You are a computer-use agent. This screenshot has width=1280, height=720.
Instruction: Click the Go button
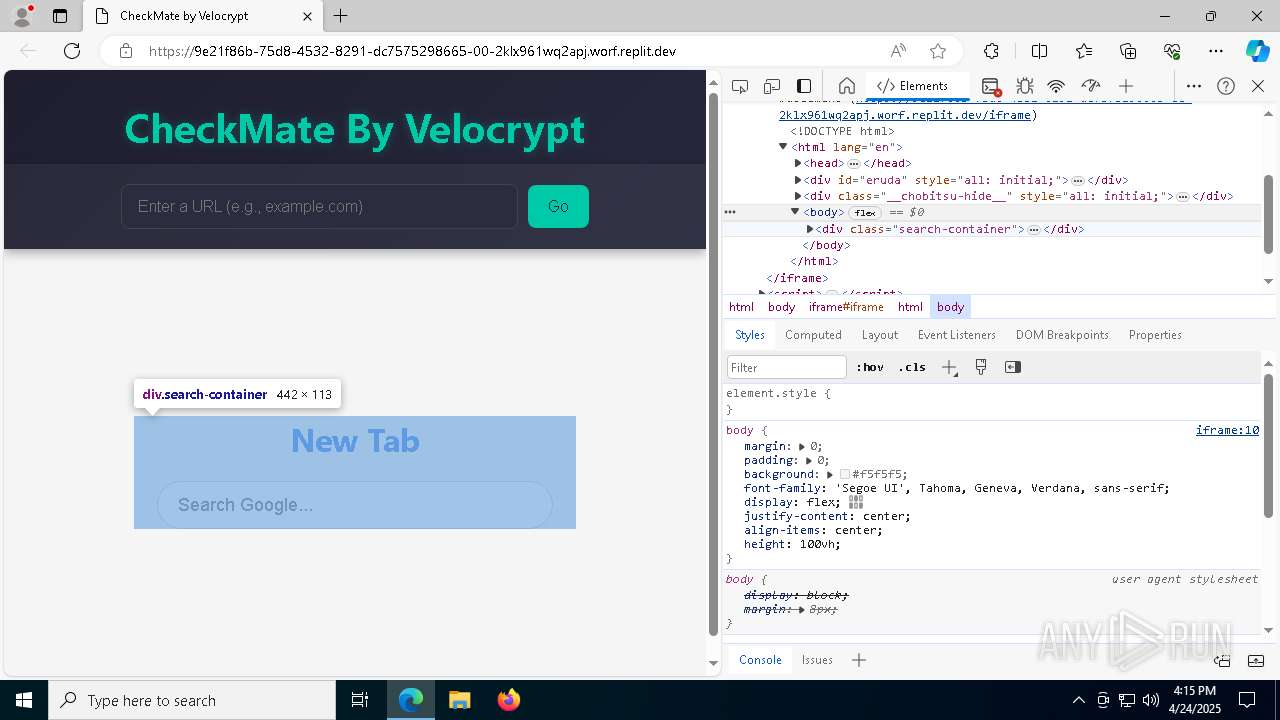(x=558, y=206)
